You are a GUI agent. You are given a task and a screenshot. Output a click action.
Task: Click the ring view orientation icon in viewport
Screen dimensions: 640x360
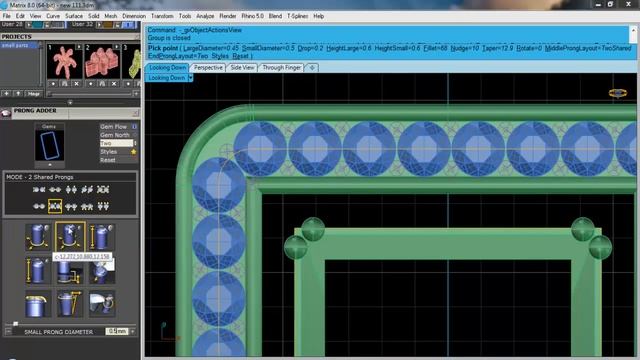tap(618, 93)
